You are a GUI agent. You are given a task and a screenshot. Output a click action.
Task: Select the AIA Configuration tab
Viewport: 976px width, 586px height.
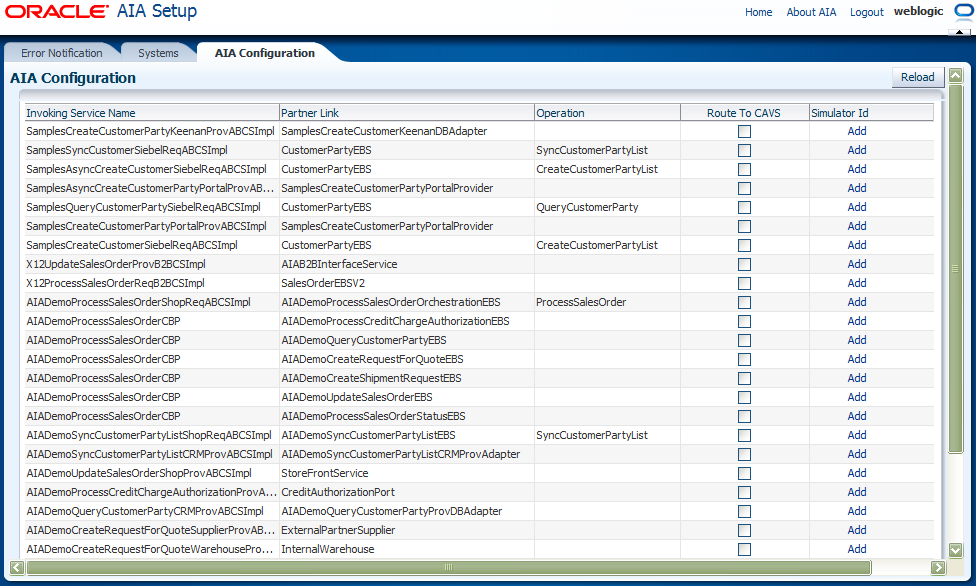click(x=265, y=53)
